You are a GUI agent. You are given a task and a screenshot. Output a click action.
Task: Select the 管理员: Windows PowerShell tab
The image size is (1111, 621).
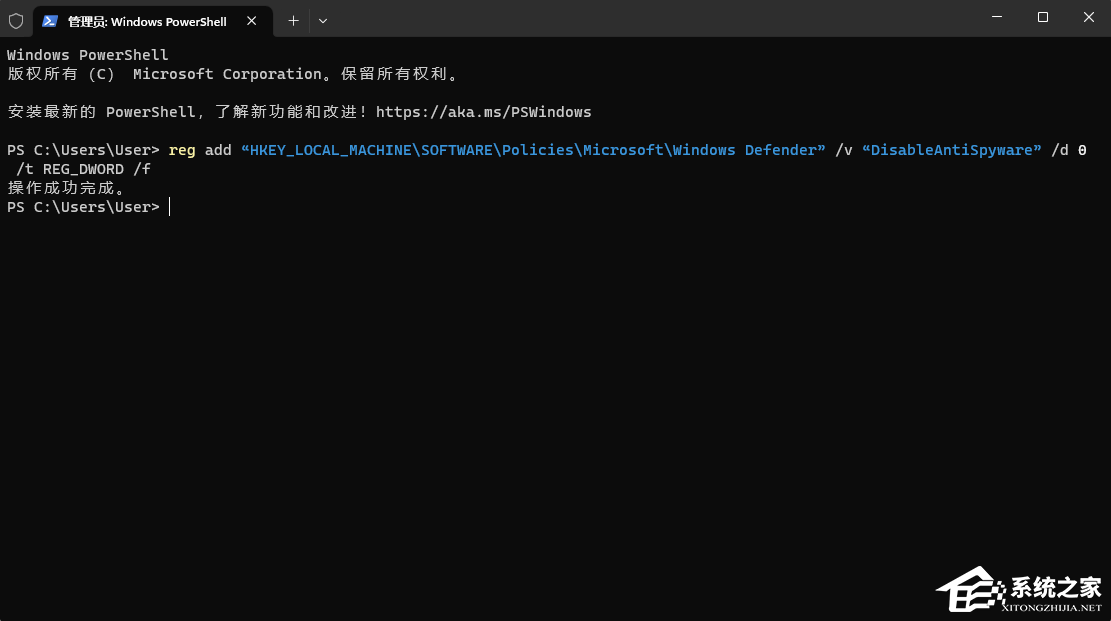click(147, 21)
